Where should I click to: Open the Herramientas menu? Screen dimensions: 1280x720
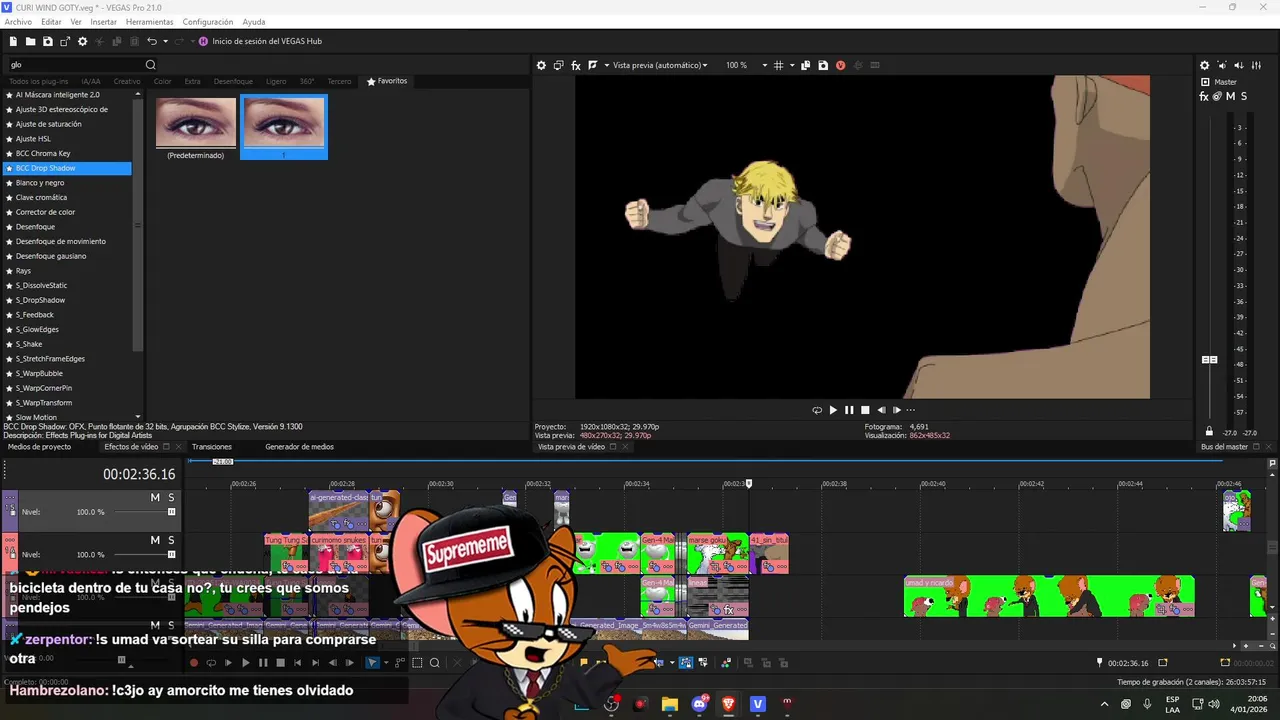[149, 21]
